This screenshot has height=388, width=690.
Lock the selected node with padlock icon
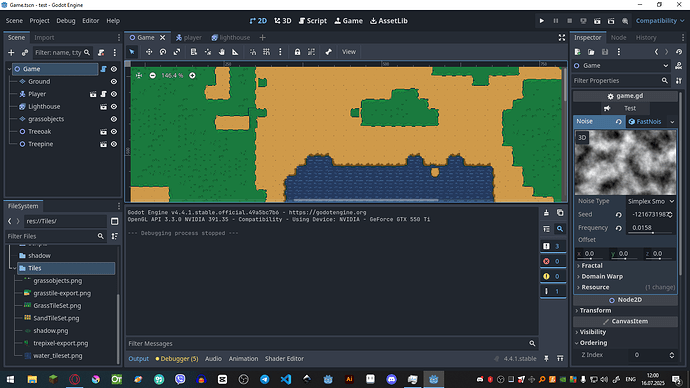point(297,52)
